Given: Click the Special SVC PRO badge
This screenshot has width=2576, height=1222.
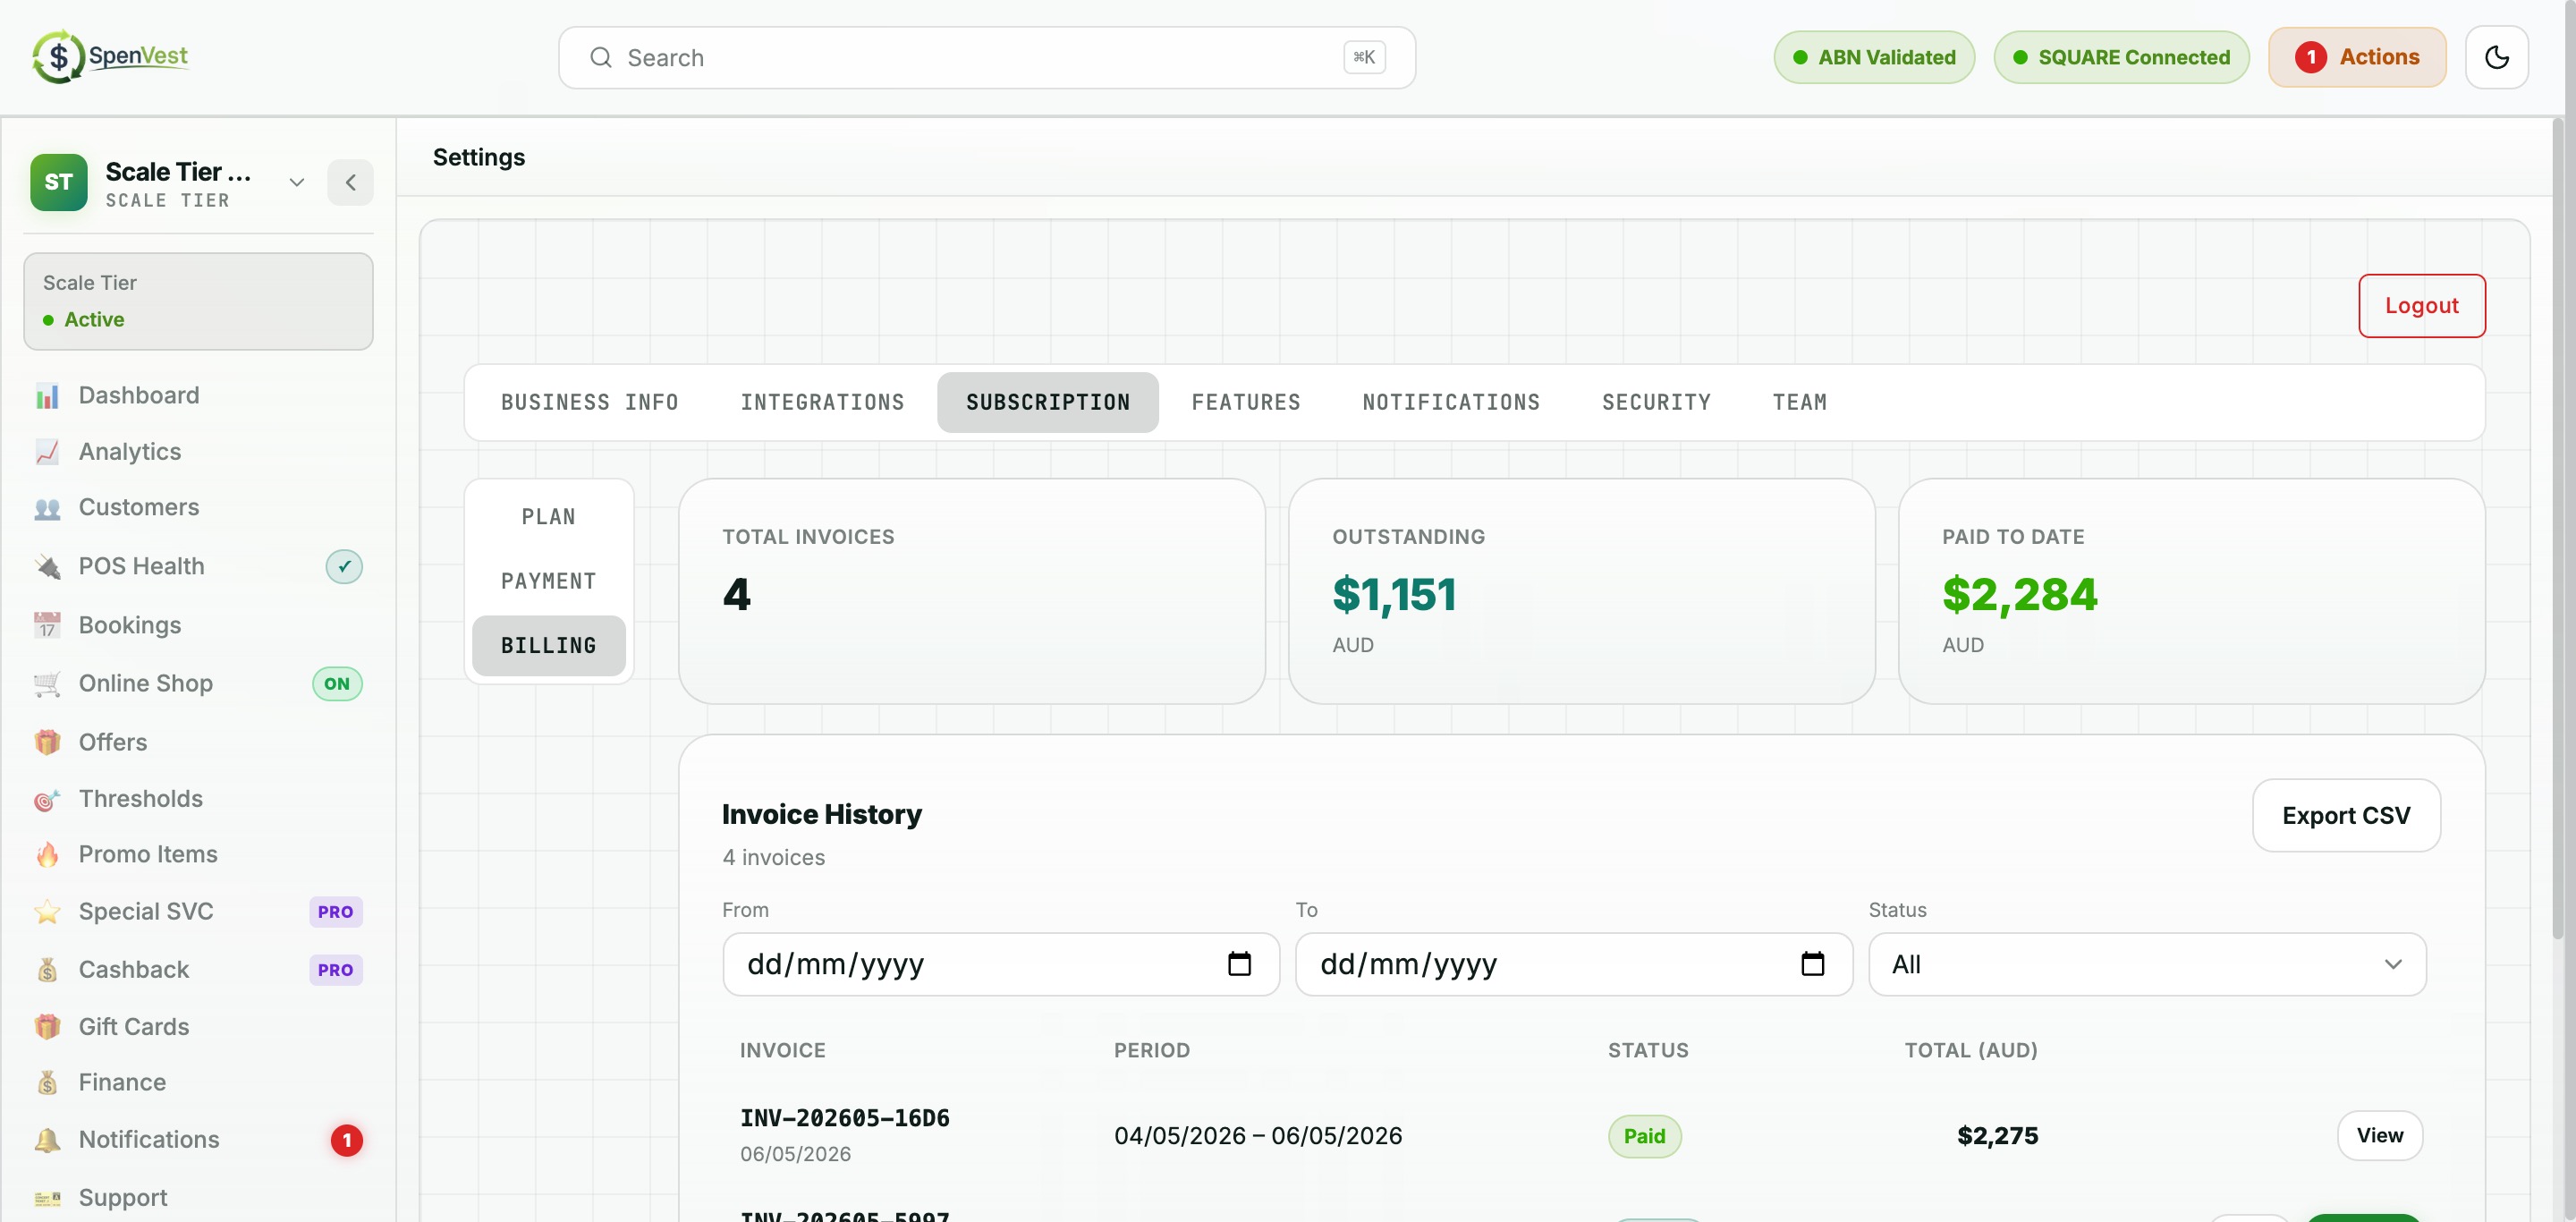Looking at the screenshot, I should (x=335, y=912).
